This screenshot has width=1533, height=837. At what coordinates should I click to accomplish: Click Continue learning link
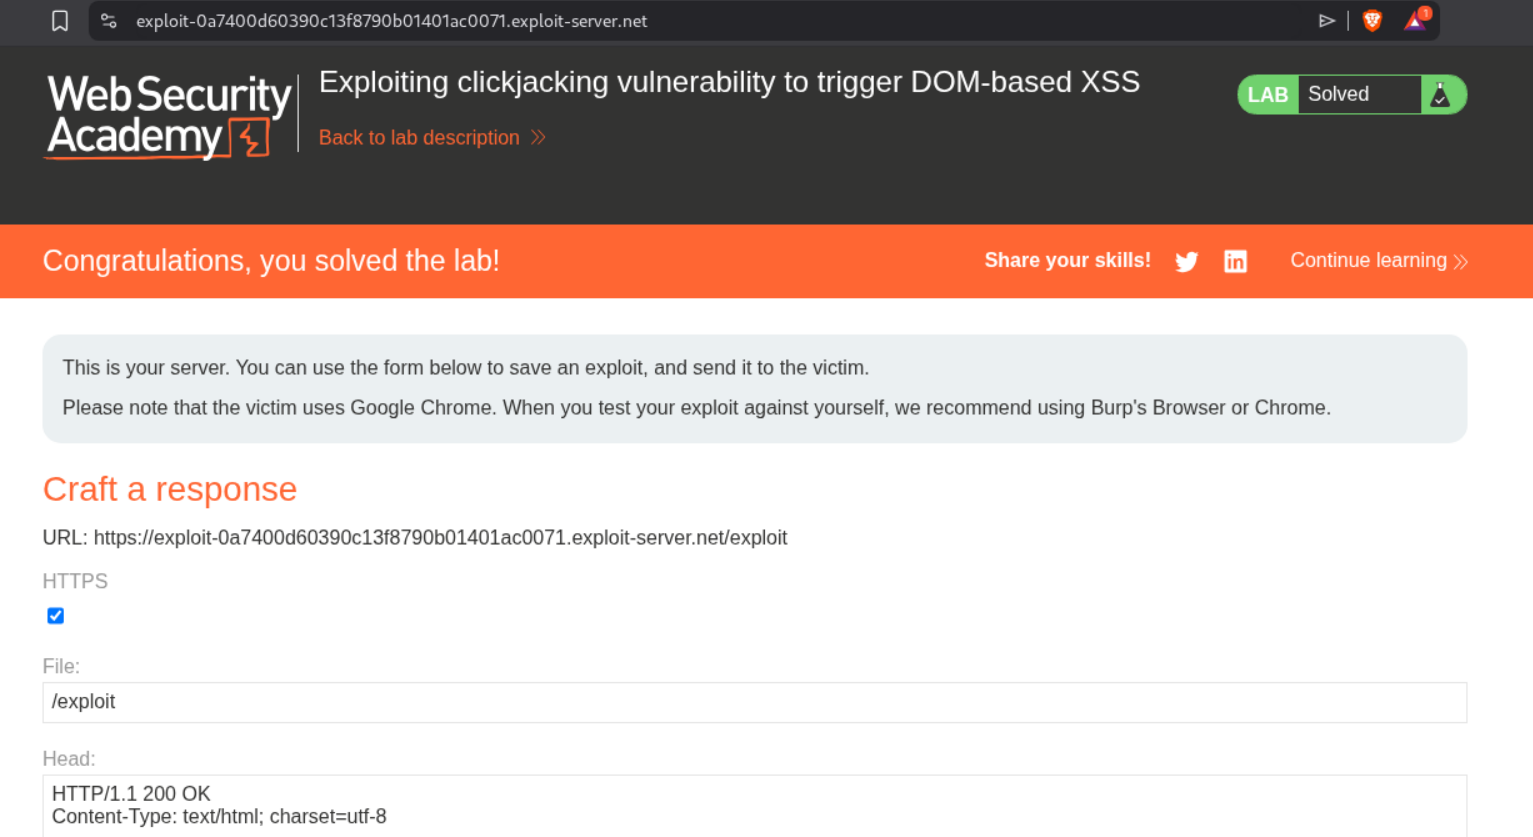[1367, 261]
